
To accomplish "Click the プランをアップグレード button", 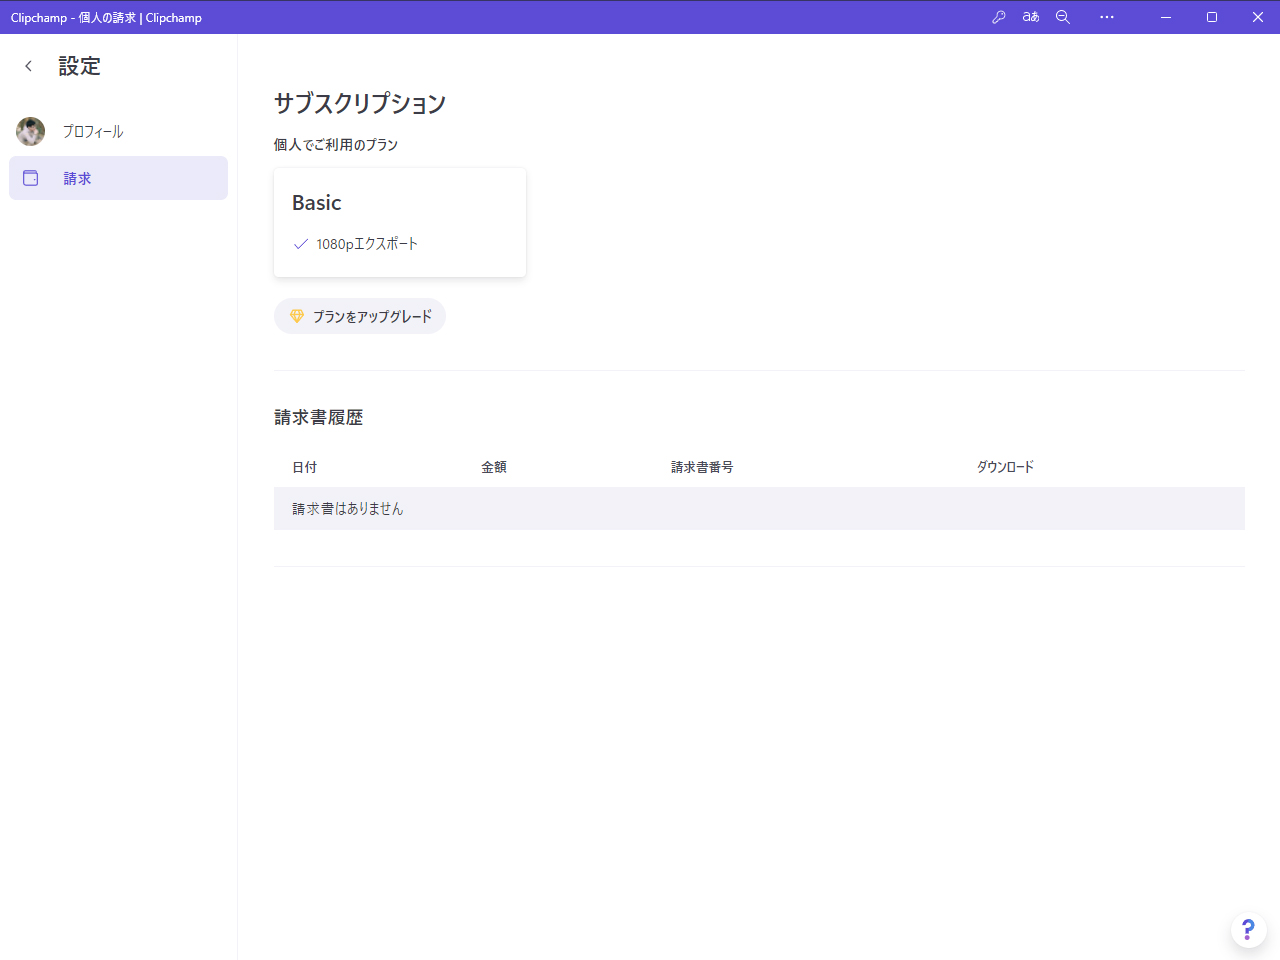I will [359, 315].
